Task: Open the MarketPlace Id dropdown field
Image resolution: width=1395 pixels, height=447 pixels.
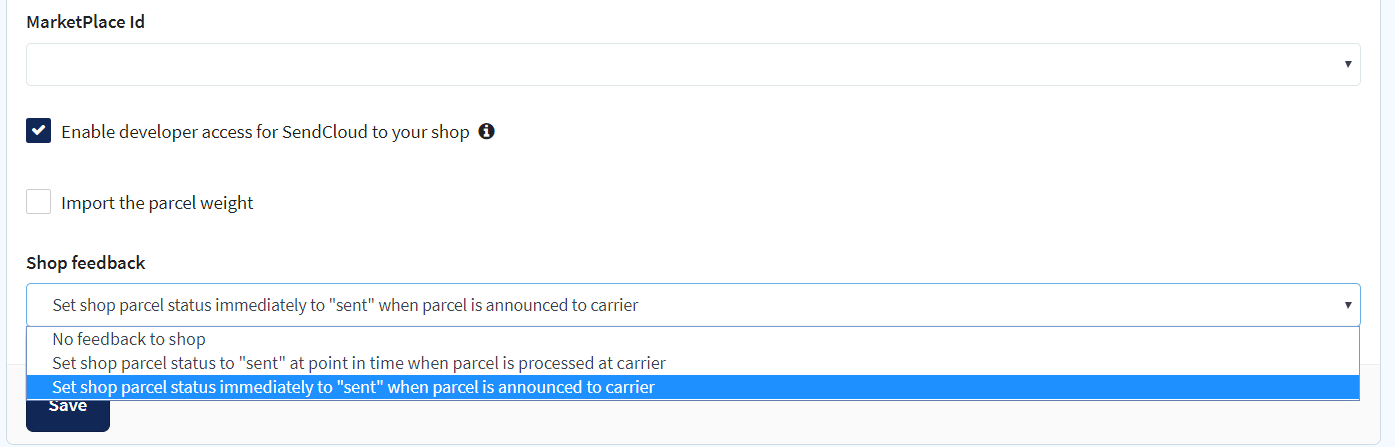Action: pos(693,64)
